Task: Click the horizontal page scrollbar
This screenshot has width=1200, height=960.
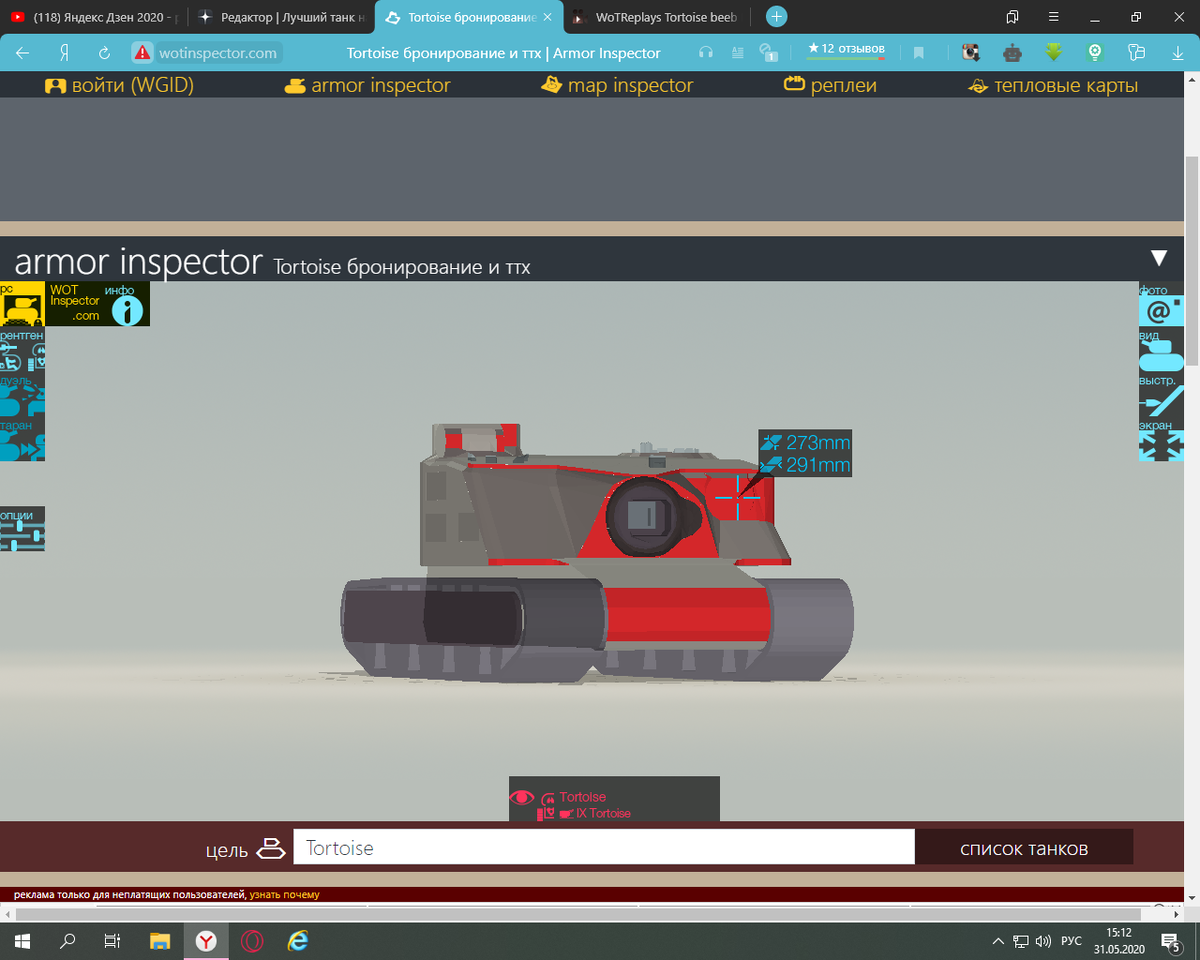Action: click(578, 914)
